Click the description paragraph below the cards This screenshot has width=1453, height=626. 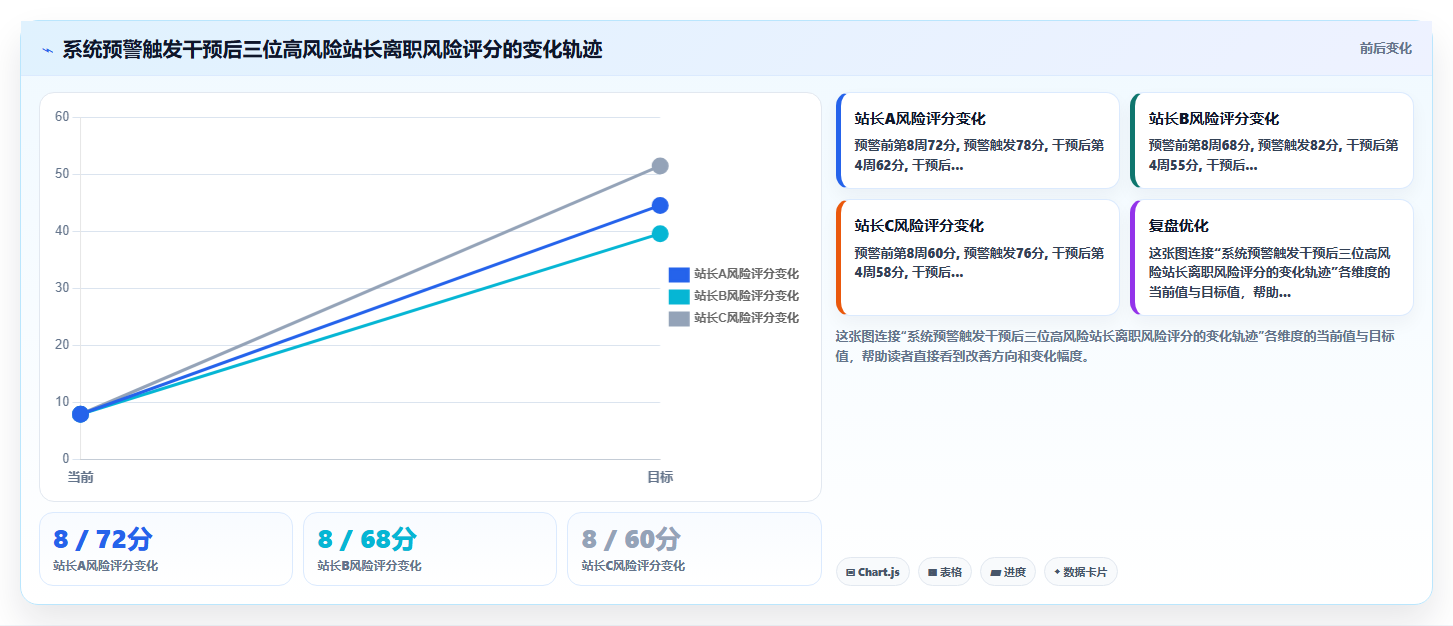click(1115, 346)
